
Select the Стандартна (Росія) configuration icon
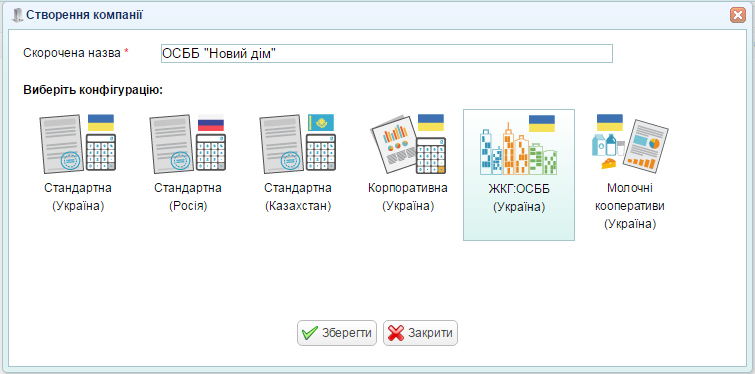187,144
